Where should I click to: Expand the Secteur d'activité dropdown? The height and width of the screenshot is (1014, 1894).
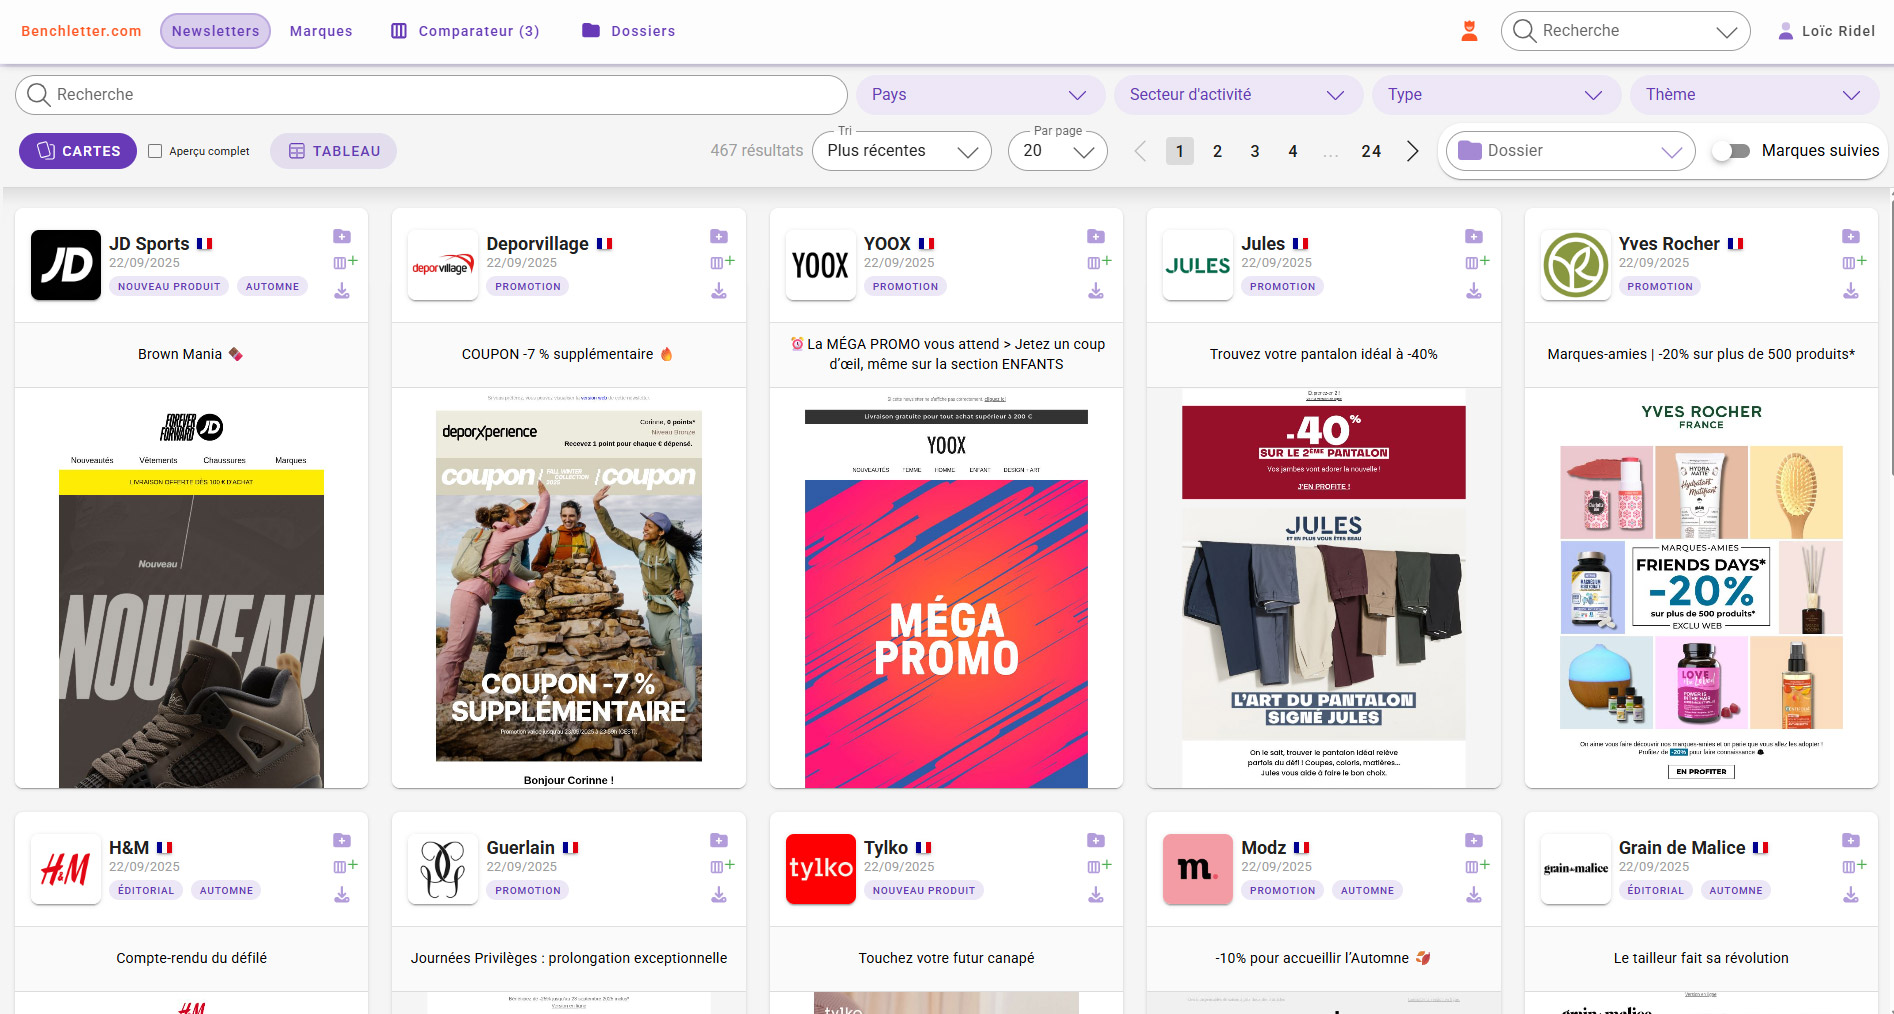1236,95
